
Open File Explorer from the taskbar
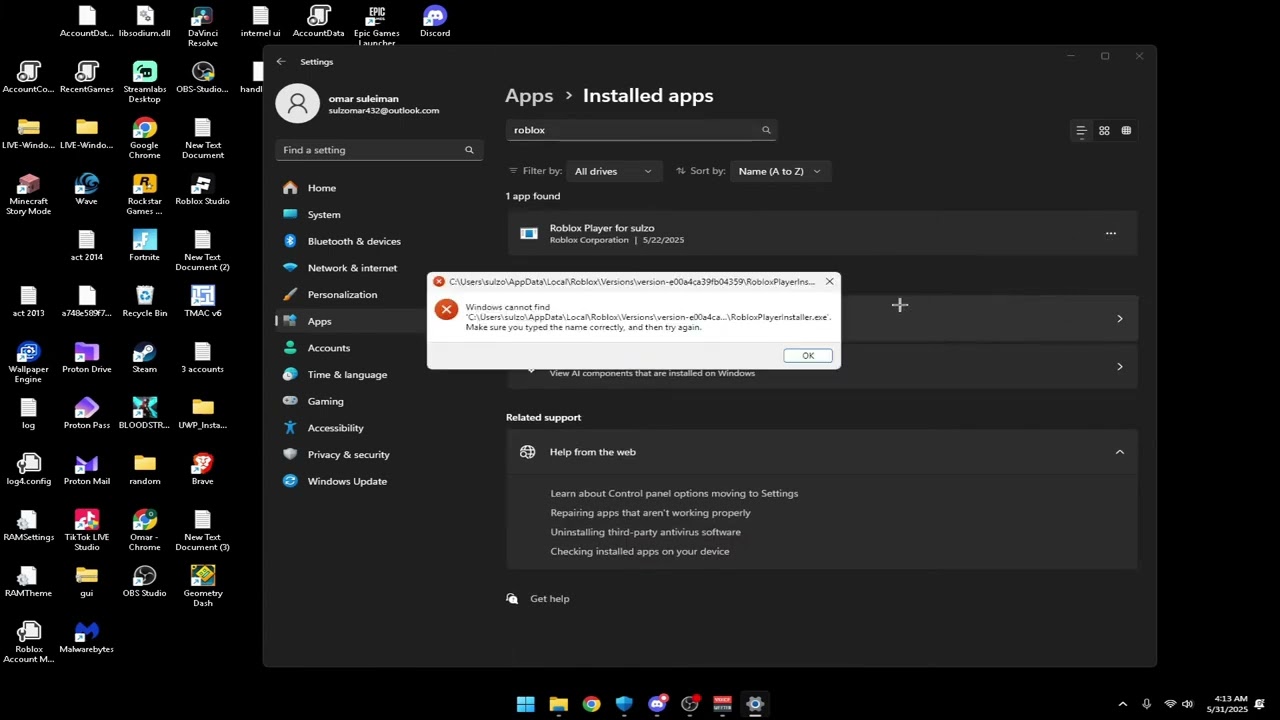tap(558, 704)
